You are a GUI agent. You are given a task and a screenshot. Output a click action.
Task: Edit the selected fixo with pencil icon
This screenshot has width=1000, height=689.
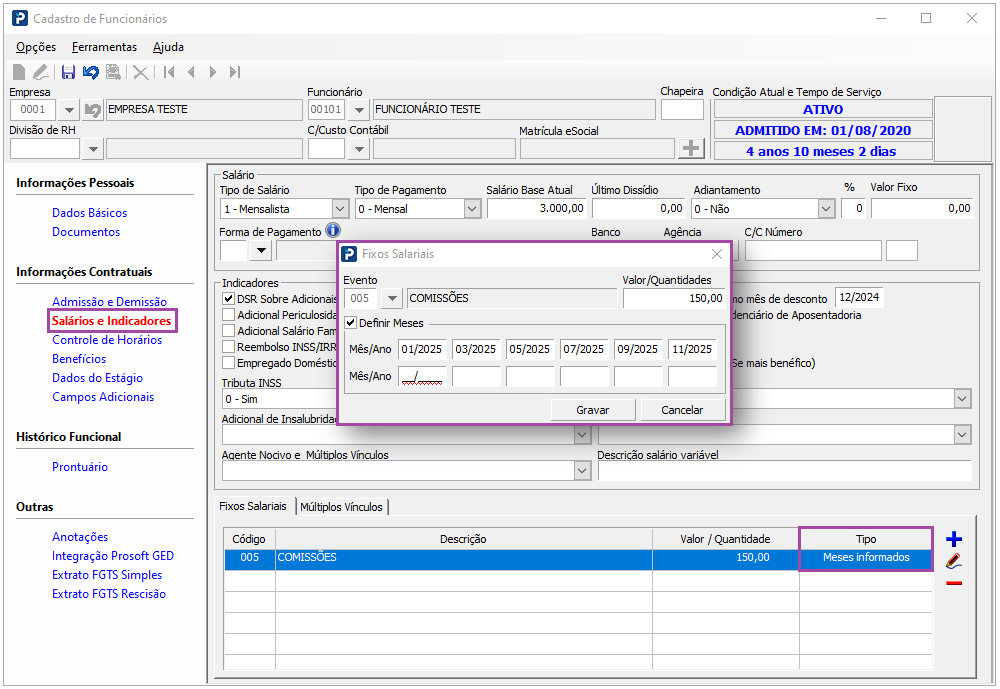point(953,561)
